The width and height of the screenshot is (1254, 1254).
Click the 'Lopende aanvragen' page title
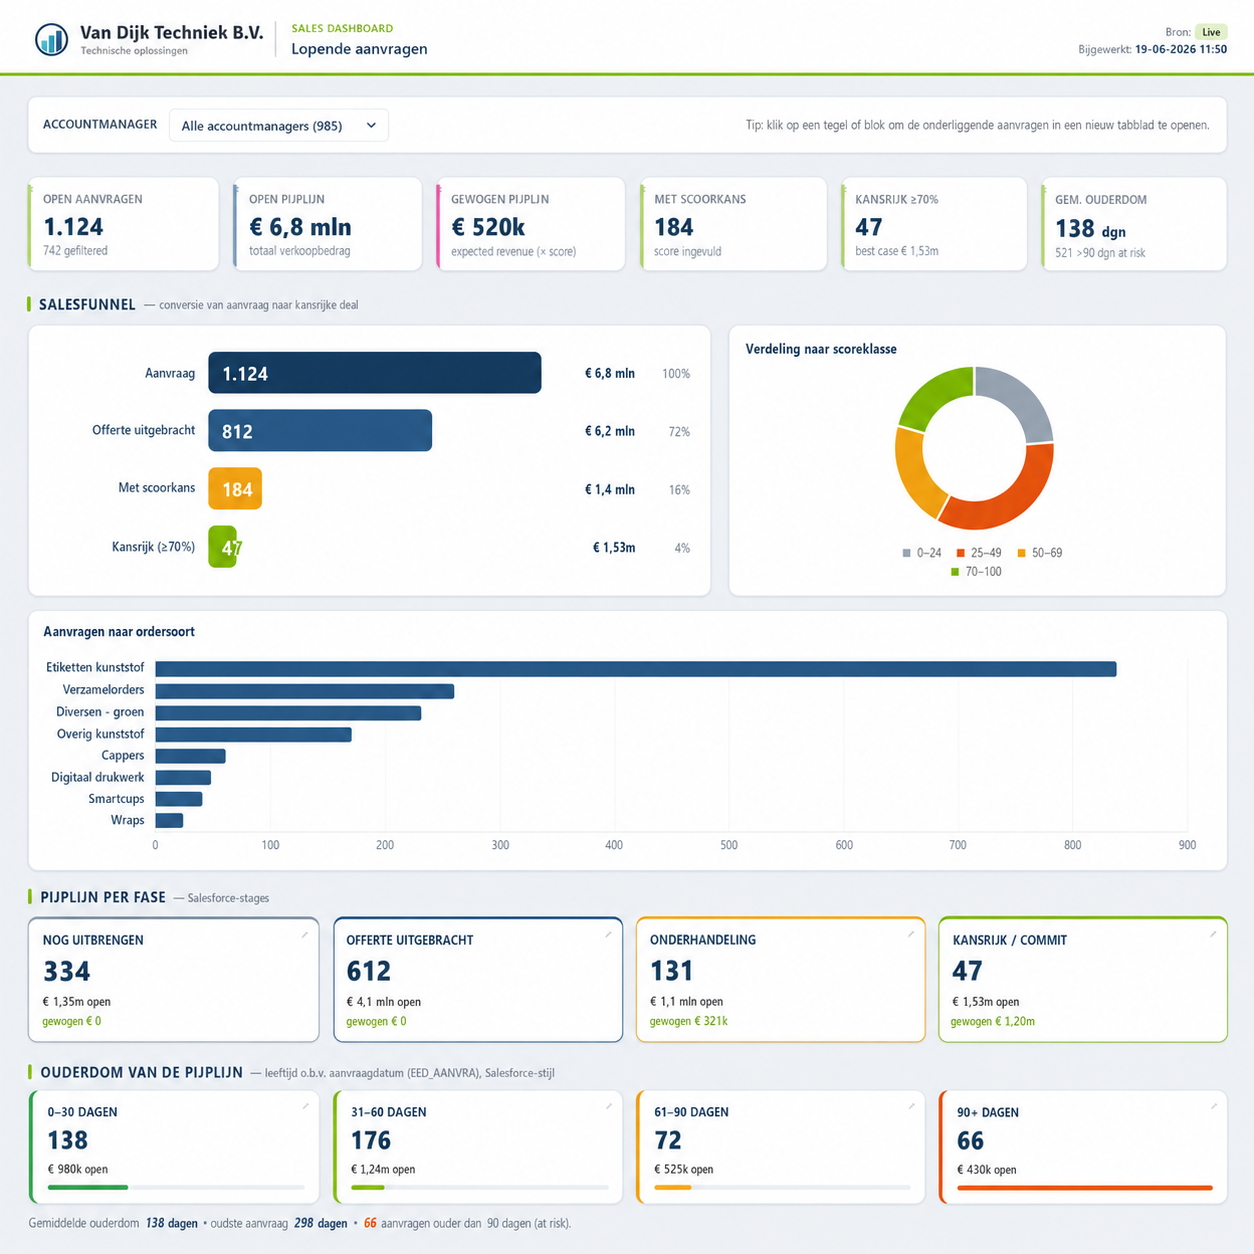pyautogui.click(x=359, y=49)
